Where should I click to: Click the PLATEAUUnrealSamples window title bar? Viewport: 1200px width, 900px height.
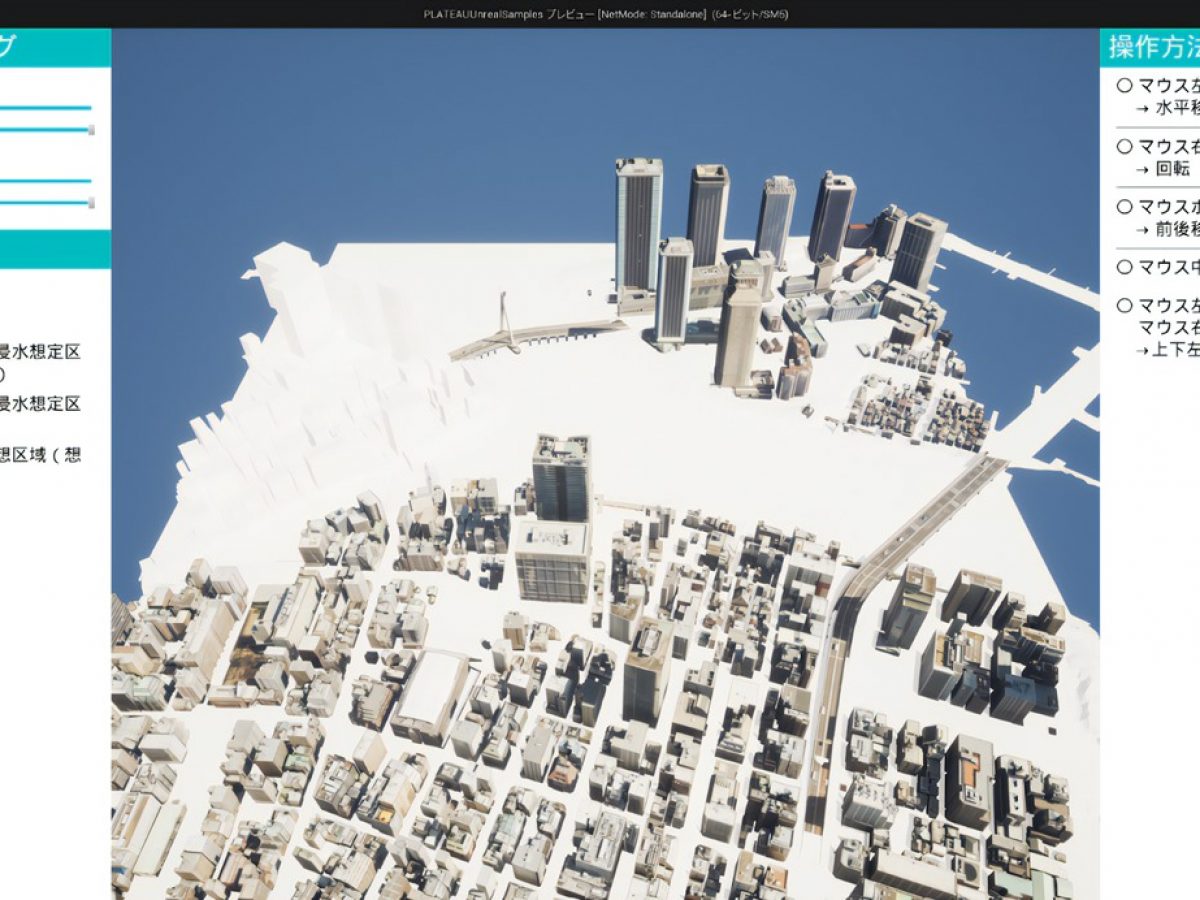(600, 14)
